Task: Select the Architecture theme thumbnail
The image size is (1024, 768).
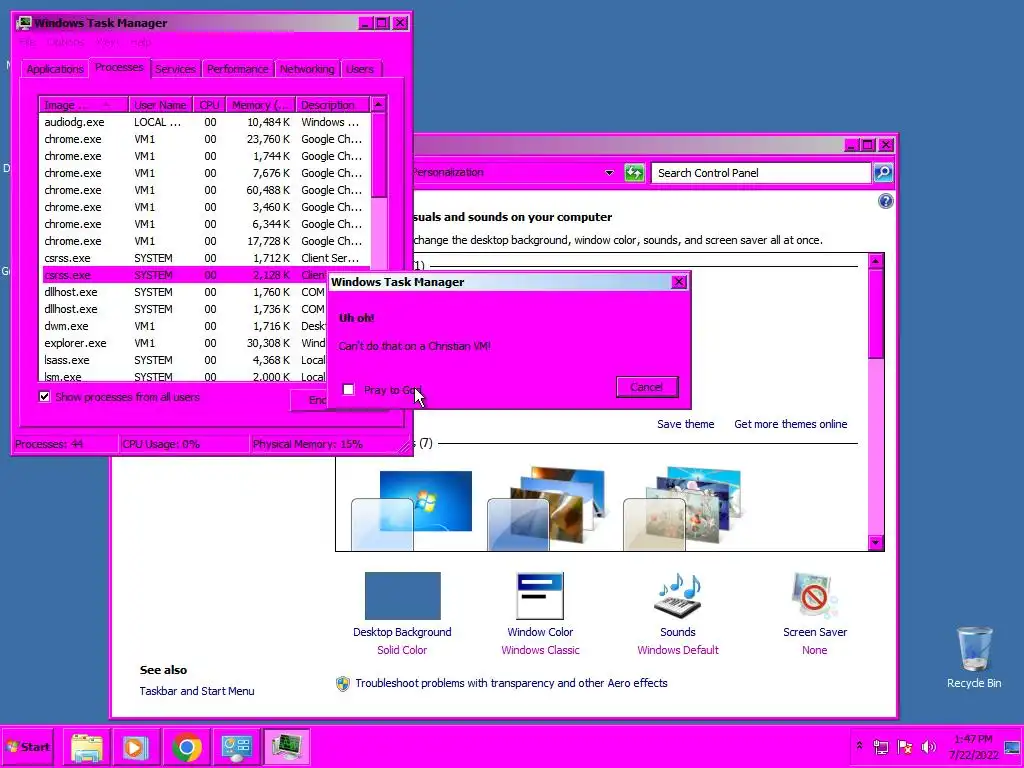Action: [x=547, y=509]
